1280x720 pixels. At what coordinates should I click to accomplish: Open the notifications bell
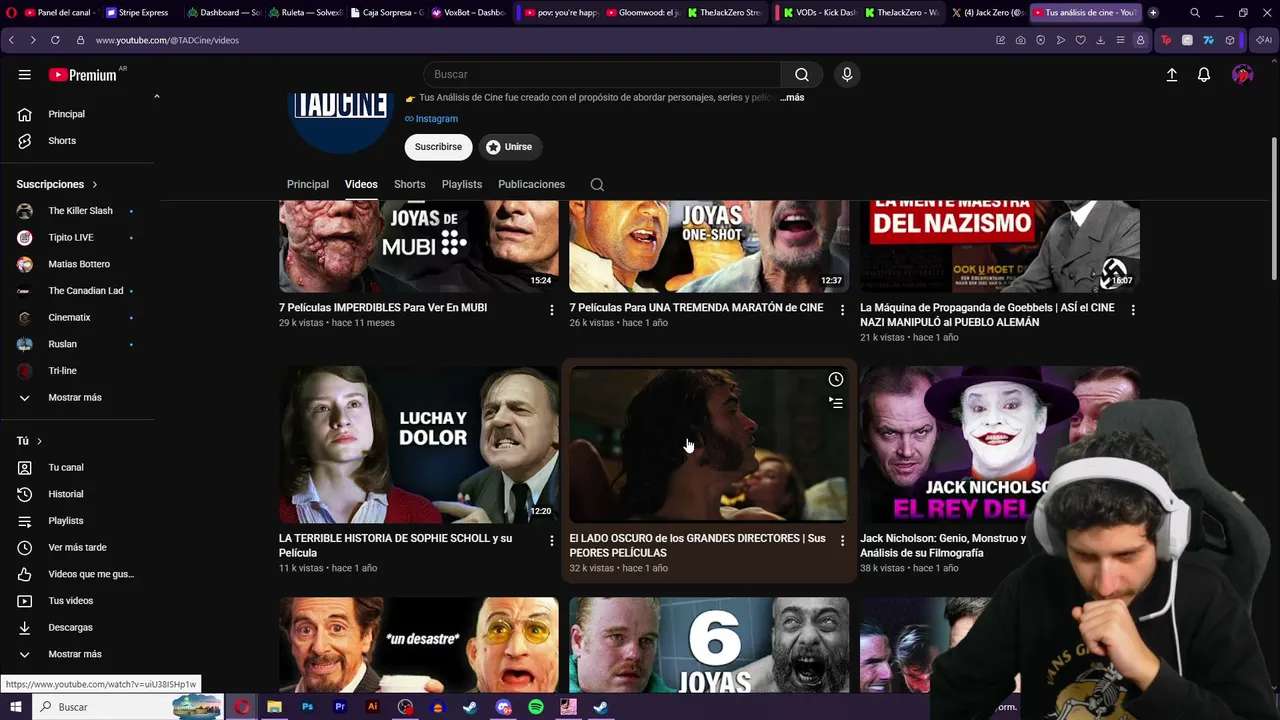[x=1204, y=75]
